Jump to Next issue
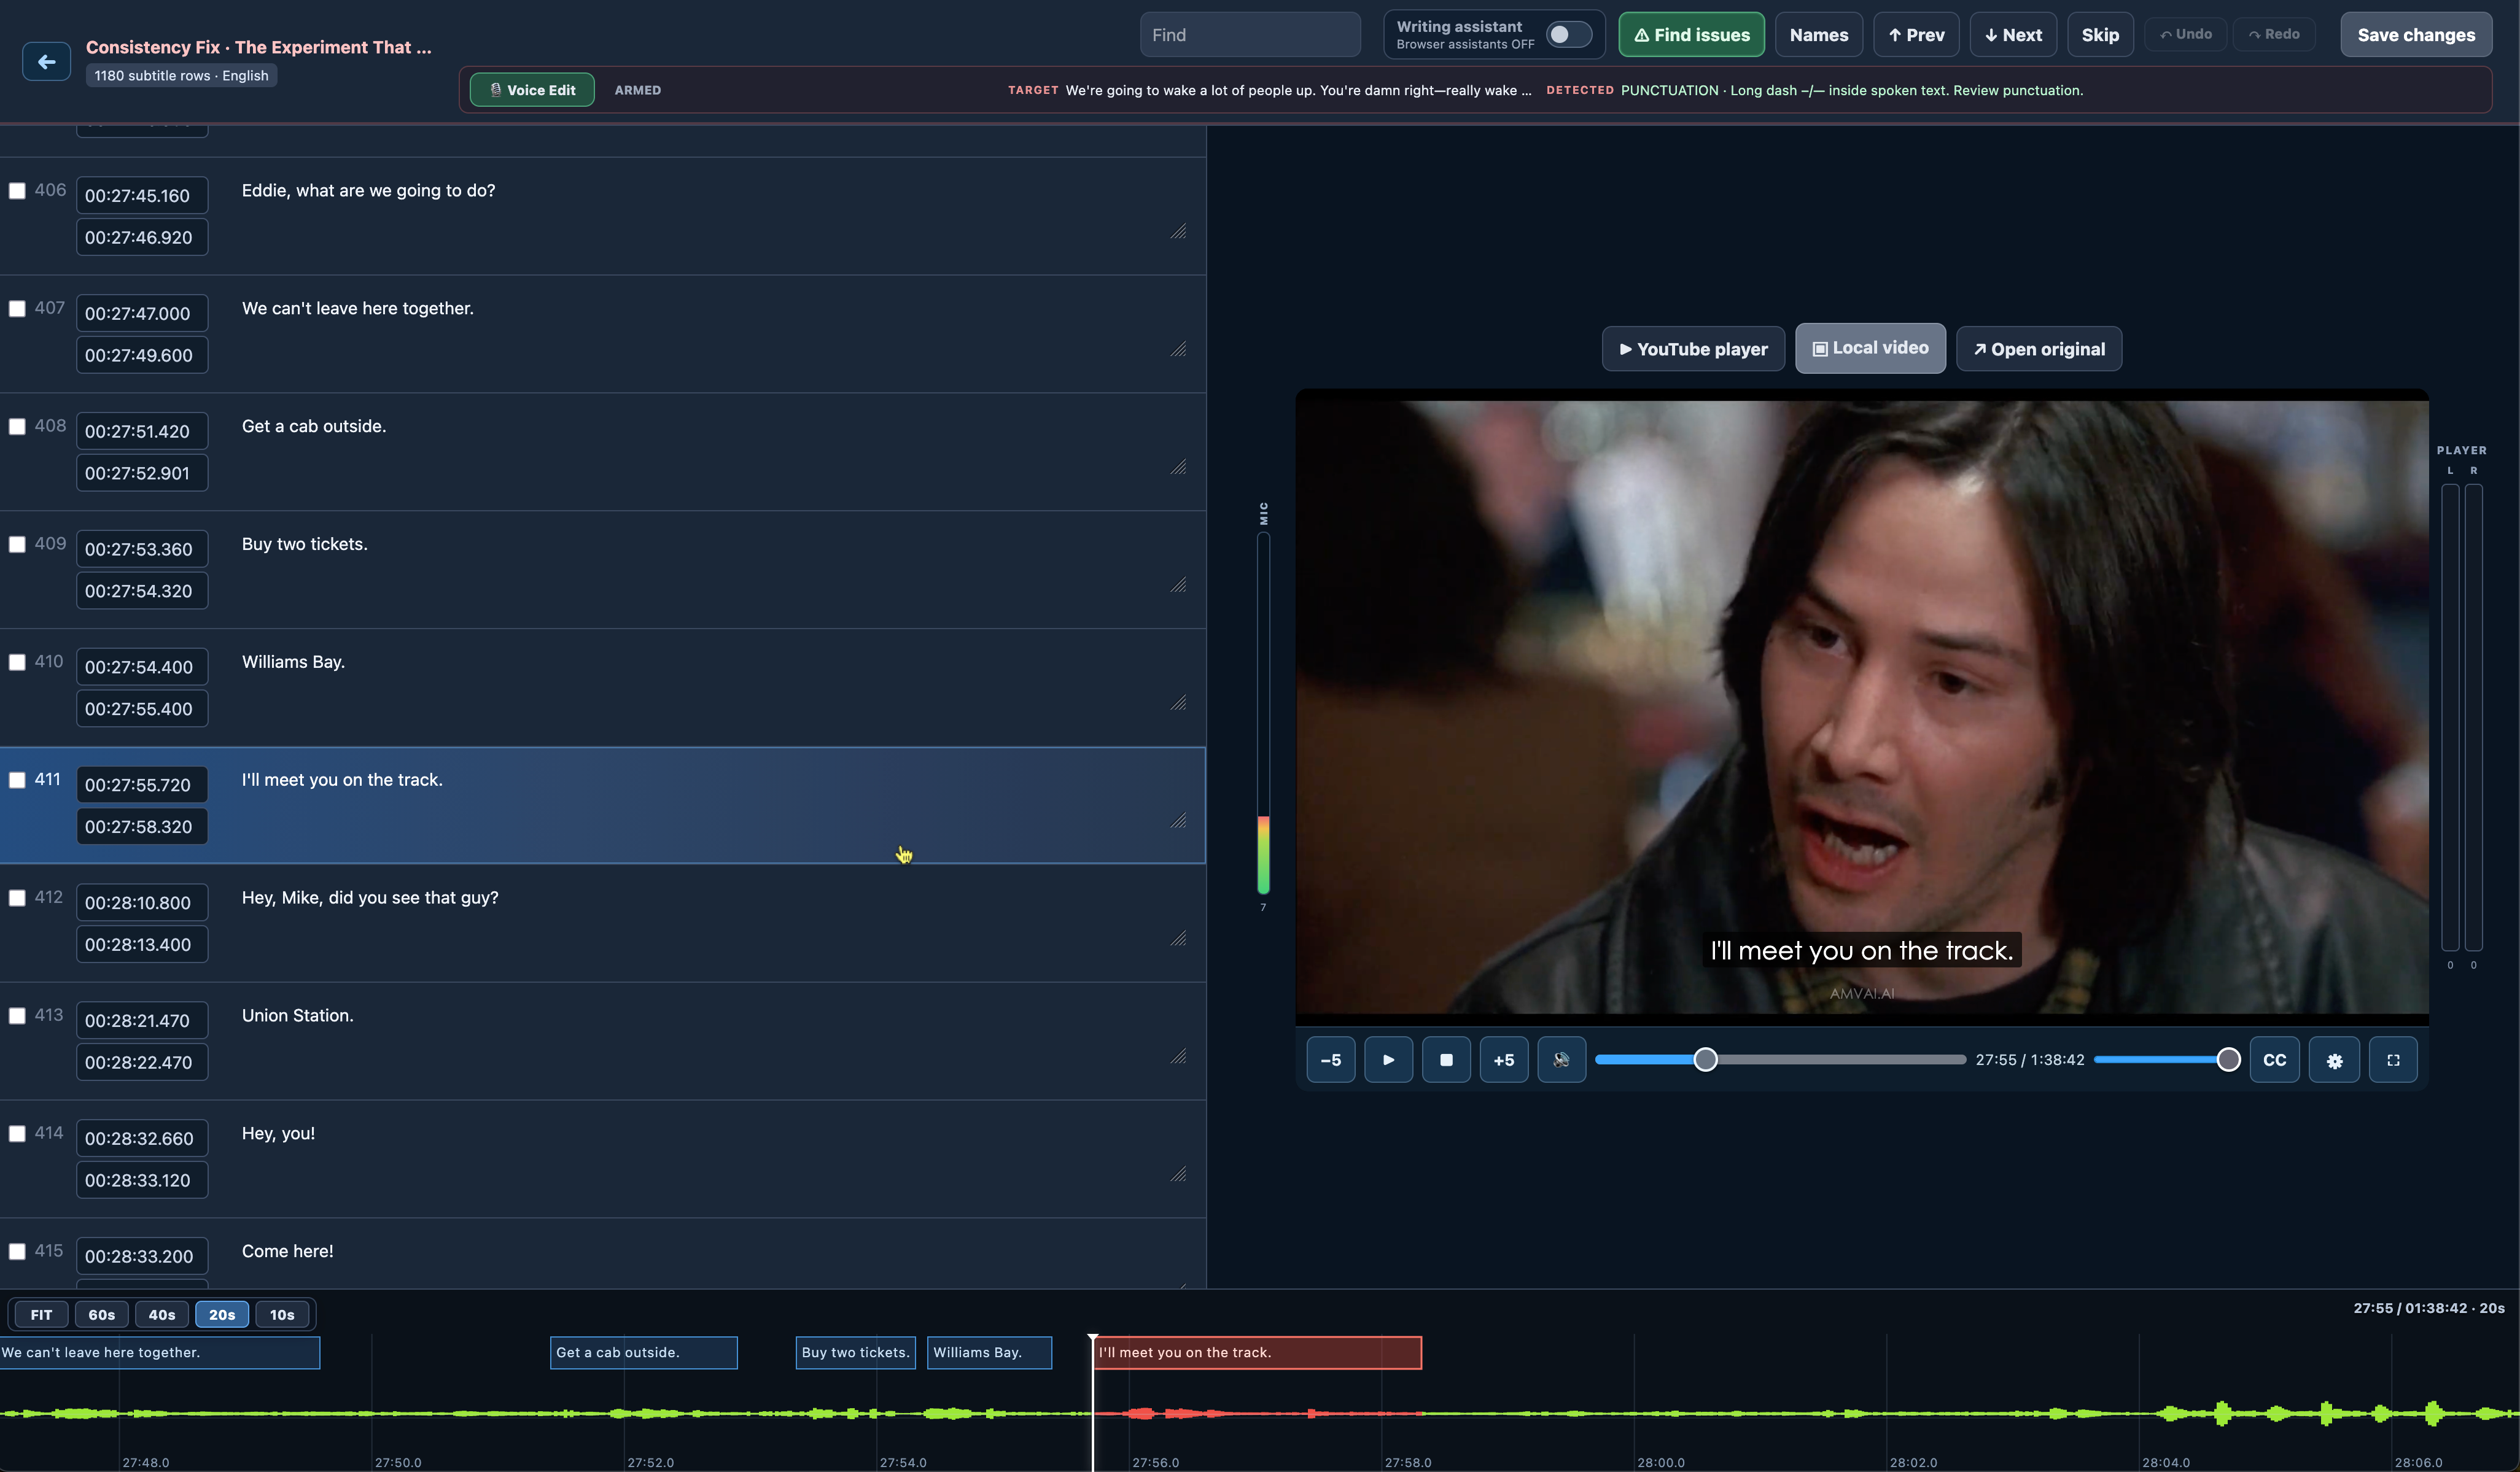 [x=2013, y=35]
